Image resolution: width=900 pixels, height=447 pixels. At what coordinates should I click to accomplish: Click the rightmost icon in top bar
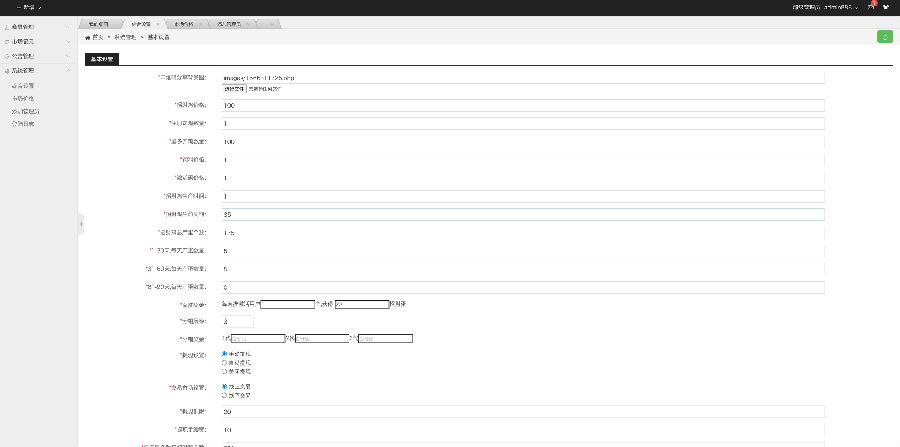click(886, 7)
